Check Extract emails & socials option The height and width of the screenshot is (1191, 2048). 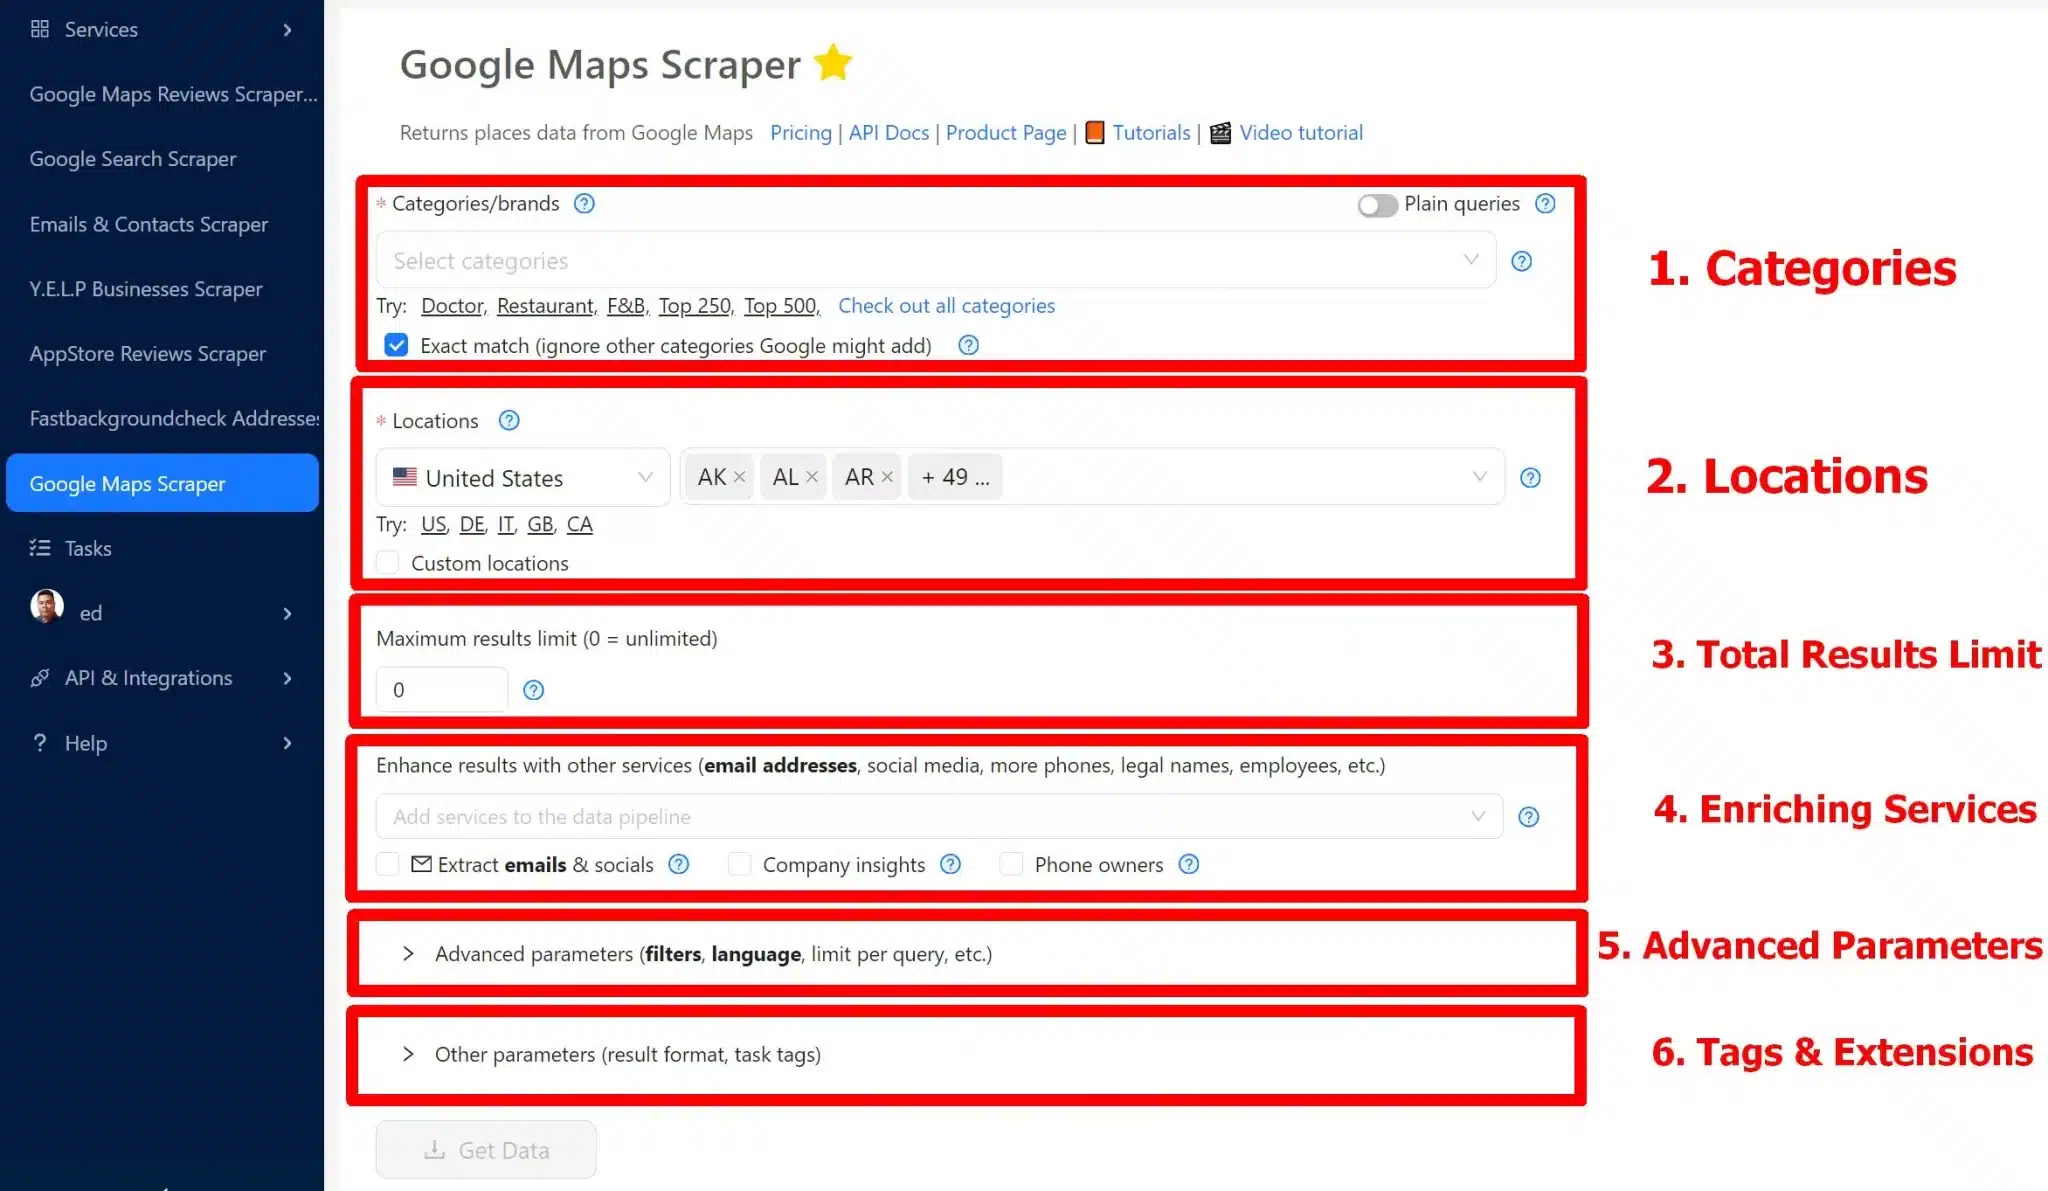(x=388, y=865)
